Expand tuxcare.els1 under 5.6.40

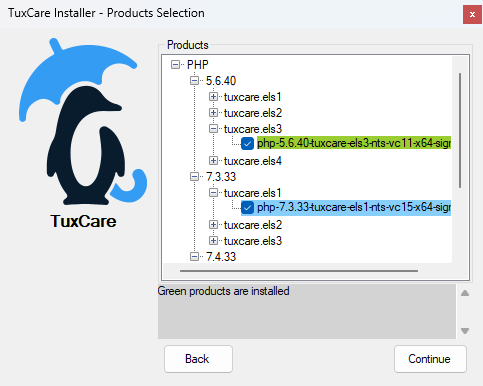(x=213, y=97)
